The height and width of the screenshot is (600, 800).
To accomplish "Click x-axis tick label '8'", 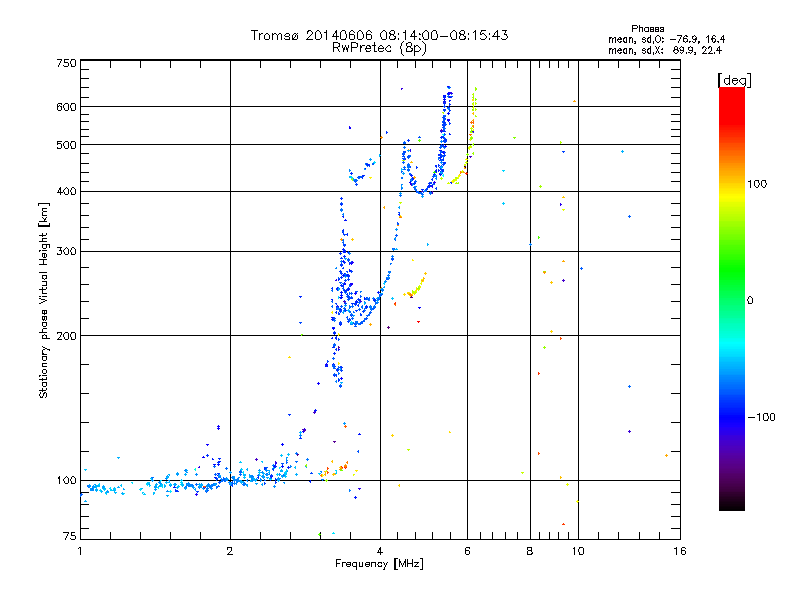I will 530,551.
